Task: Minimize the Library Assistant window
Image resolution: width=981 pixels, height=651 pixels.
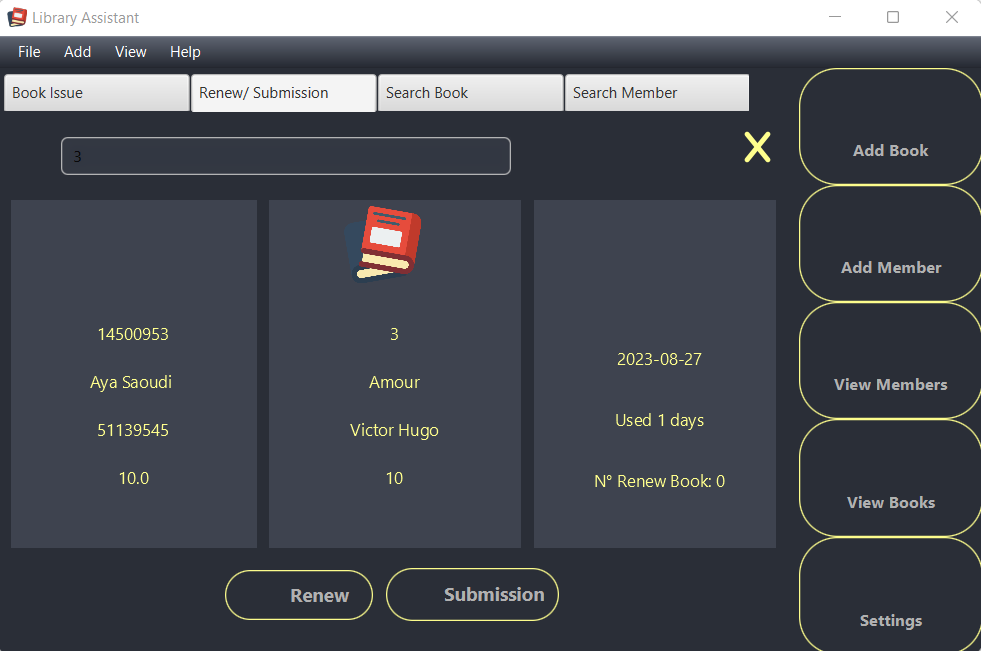Action: tap(835, 17)
